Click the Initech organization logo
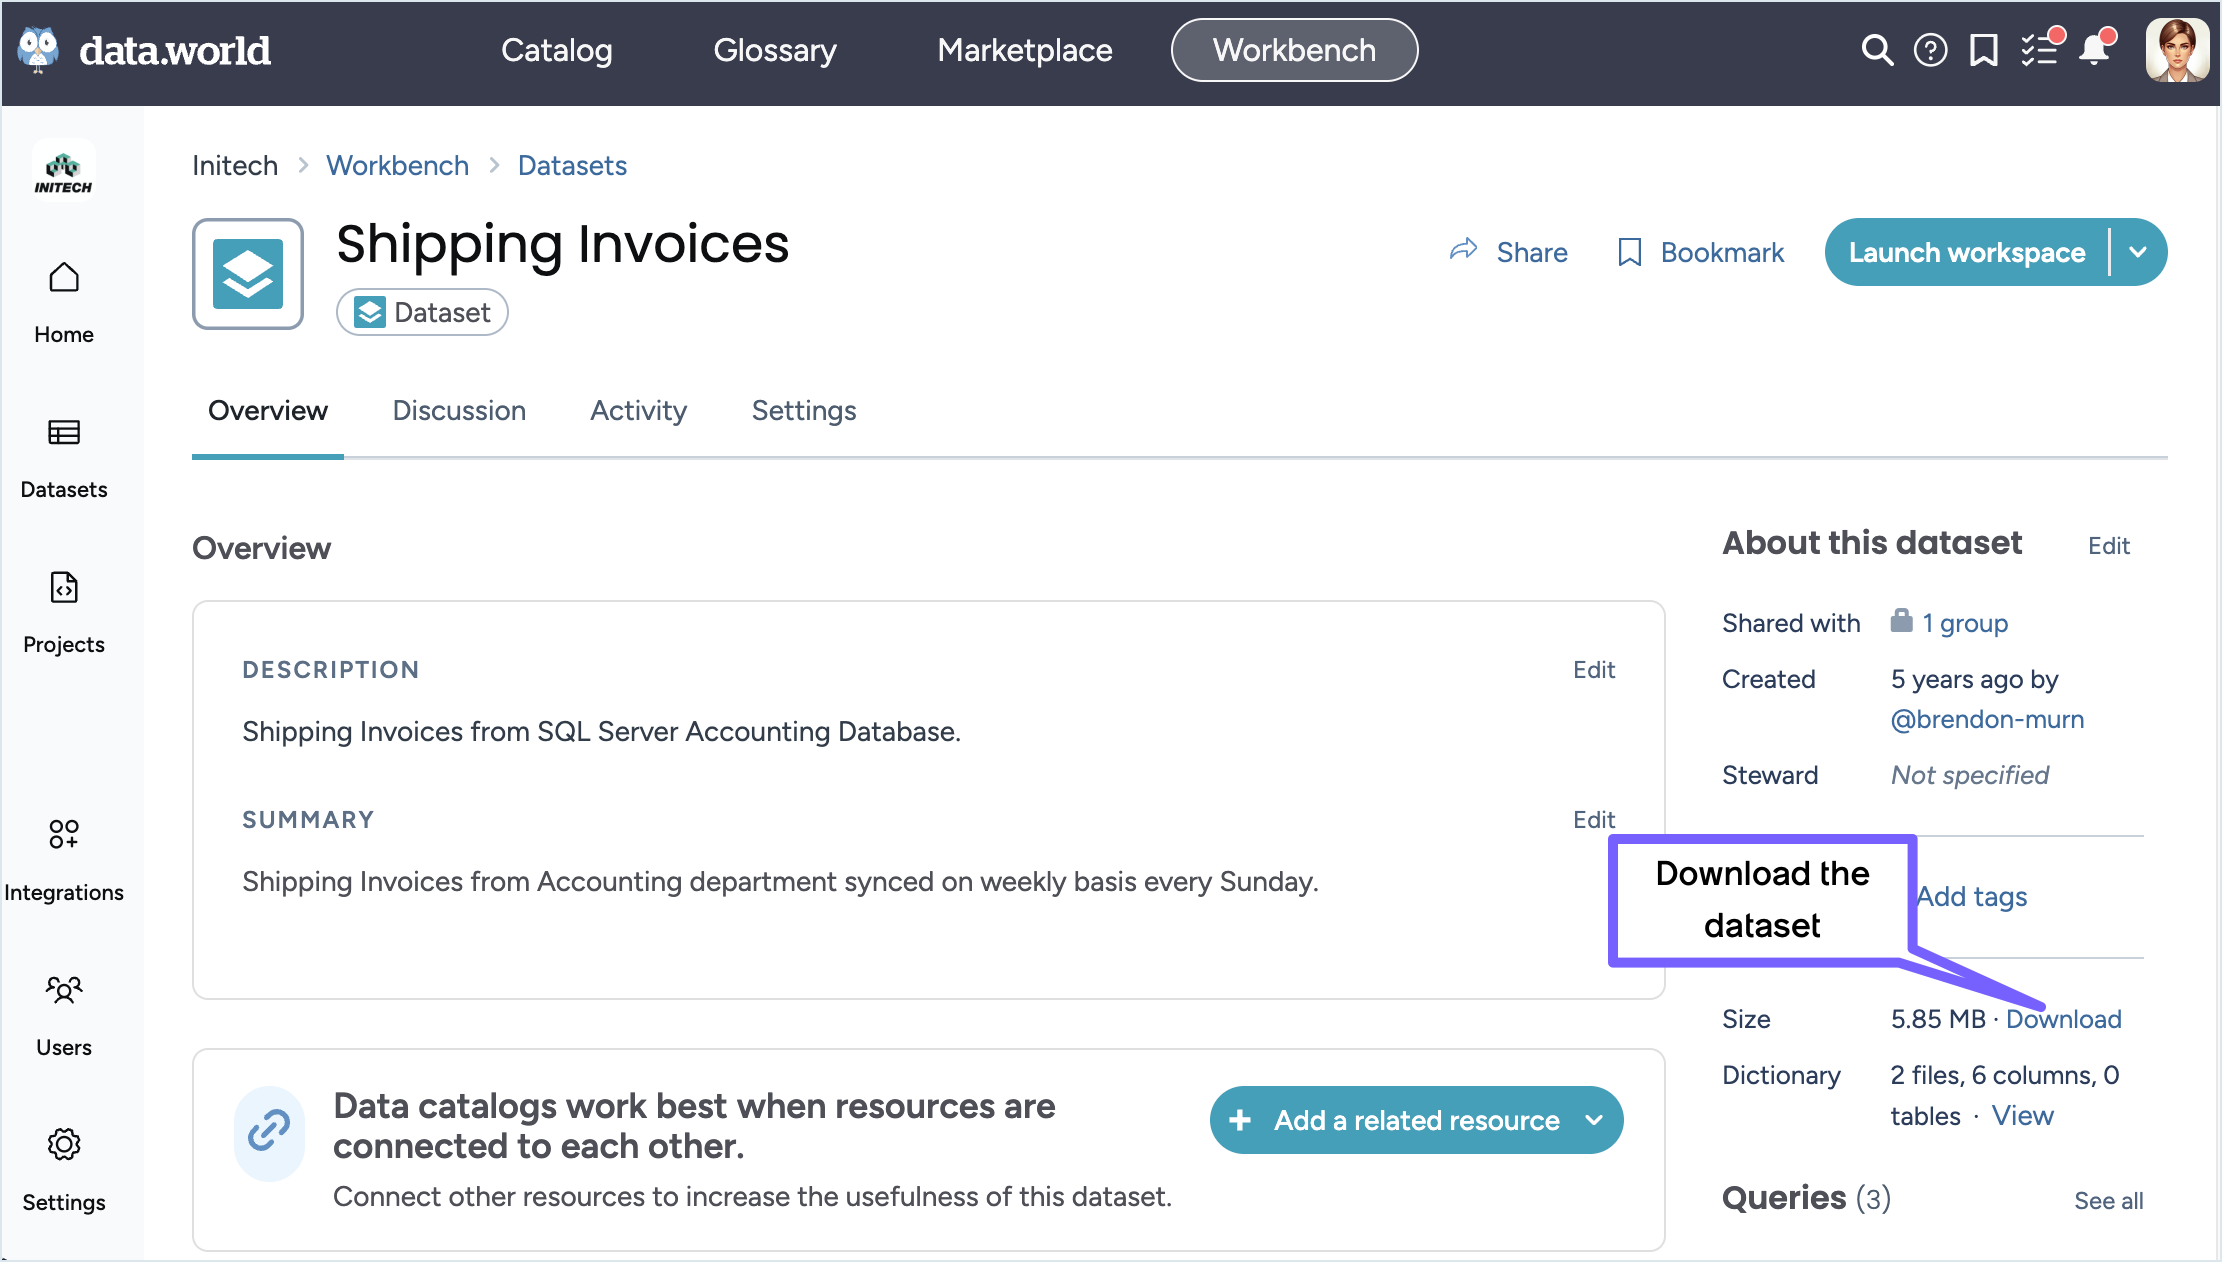The width and height of the screenshot is (2222, 1262). (x=63, y=171)
